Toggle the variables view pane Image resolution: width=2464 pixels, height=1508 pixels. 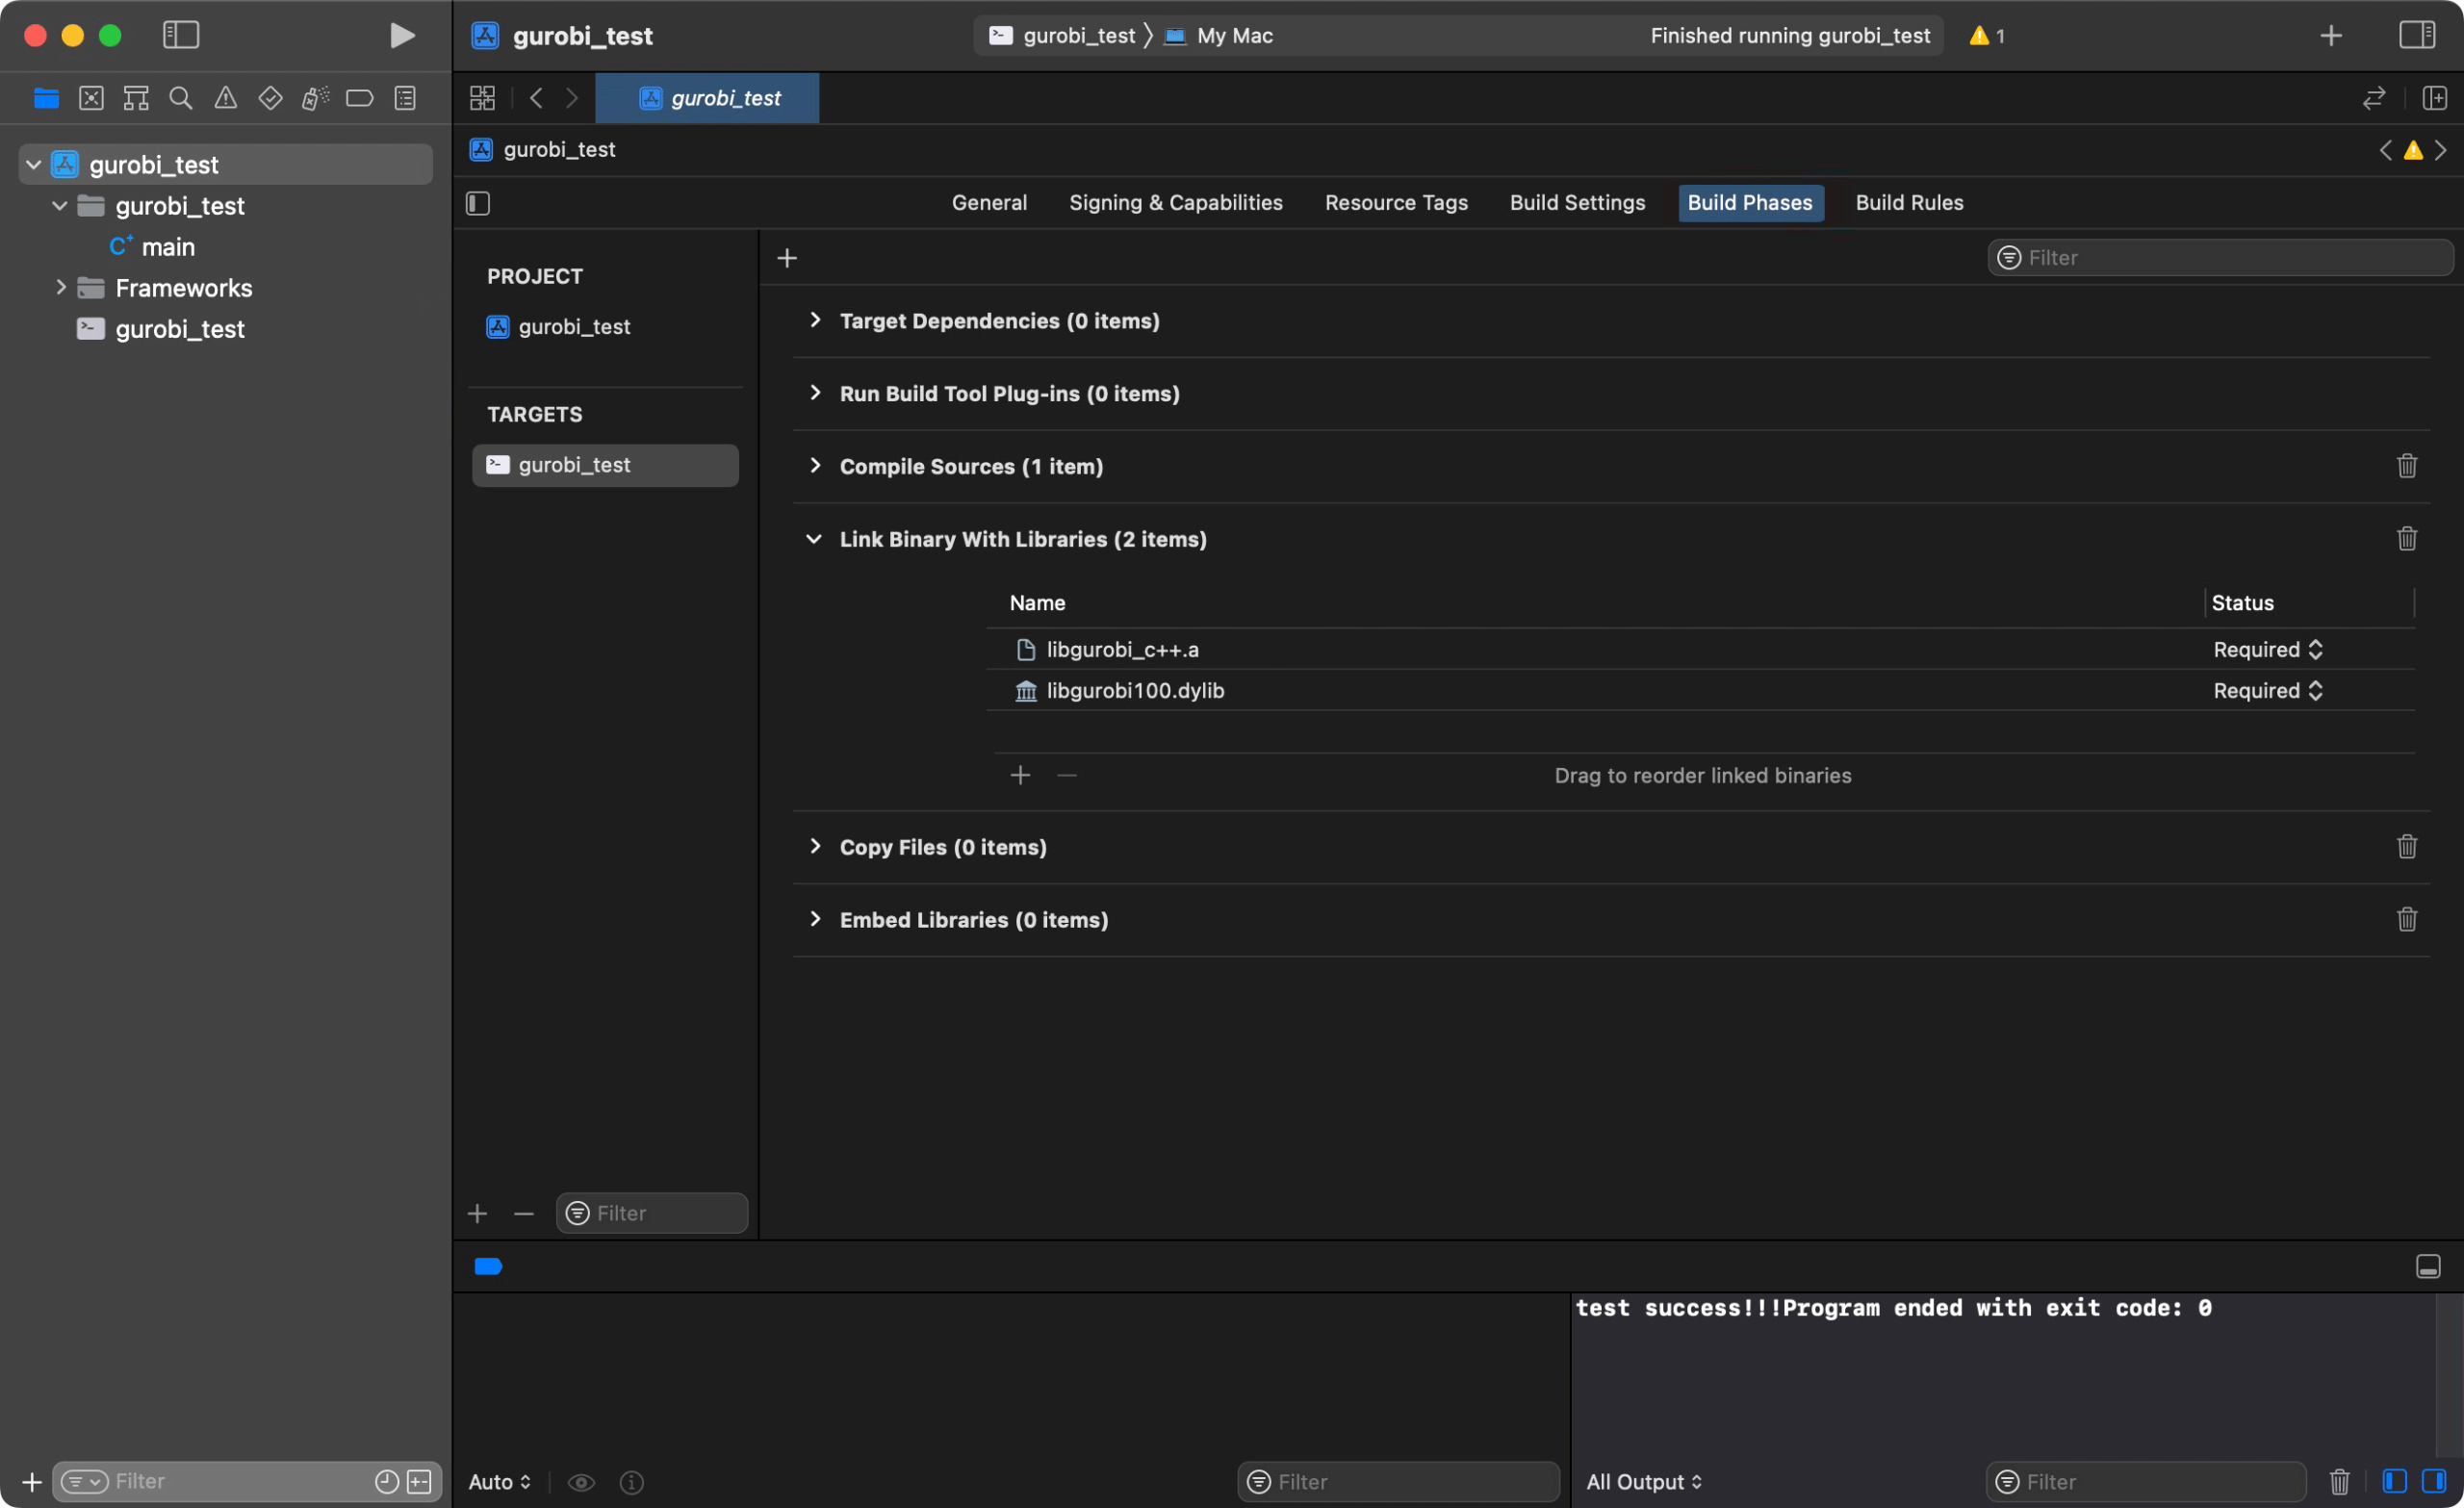2394,1481
